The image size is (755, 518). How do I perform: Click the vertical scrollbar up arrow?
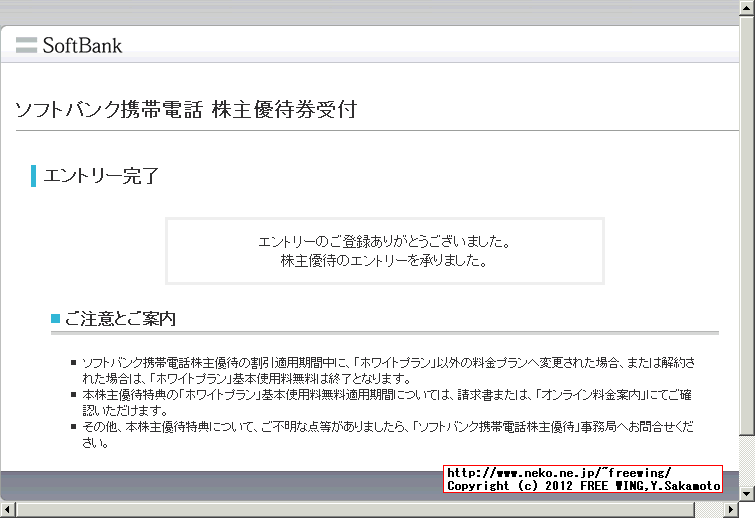[x=747, y=8]
